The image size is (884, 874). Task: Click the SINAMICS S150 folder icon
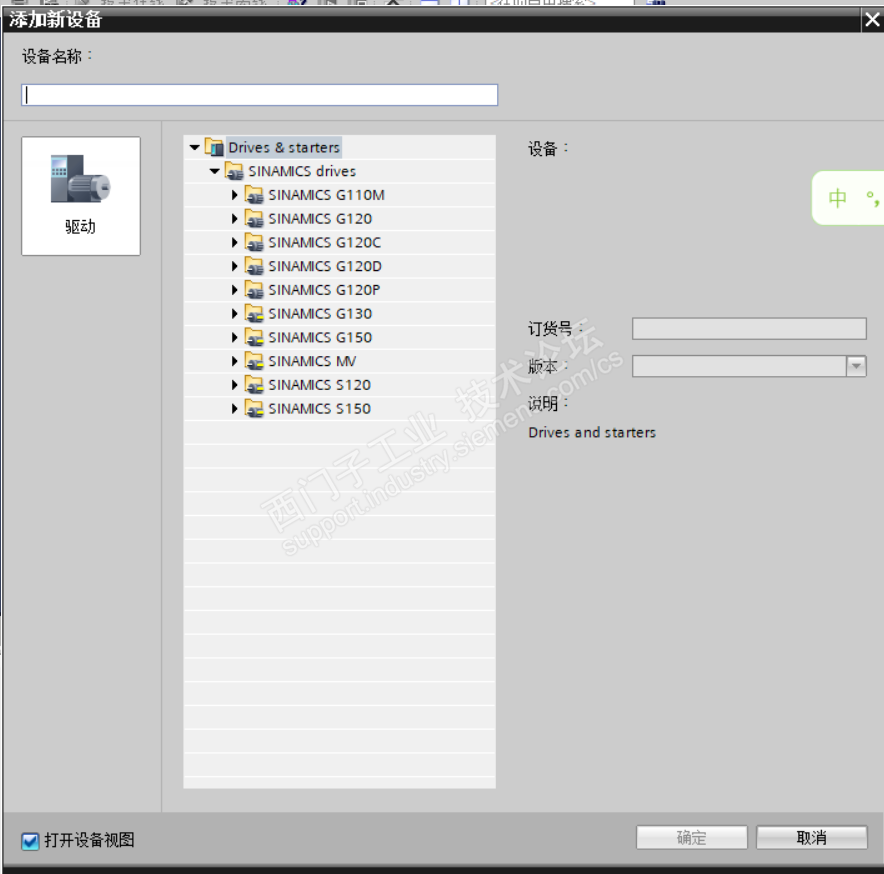point(254,408)
